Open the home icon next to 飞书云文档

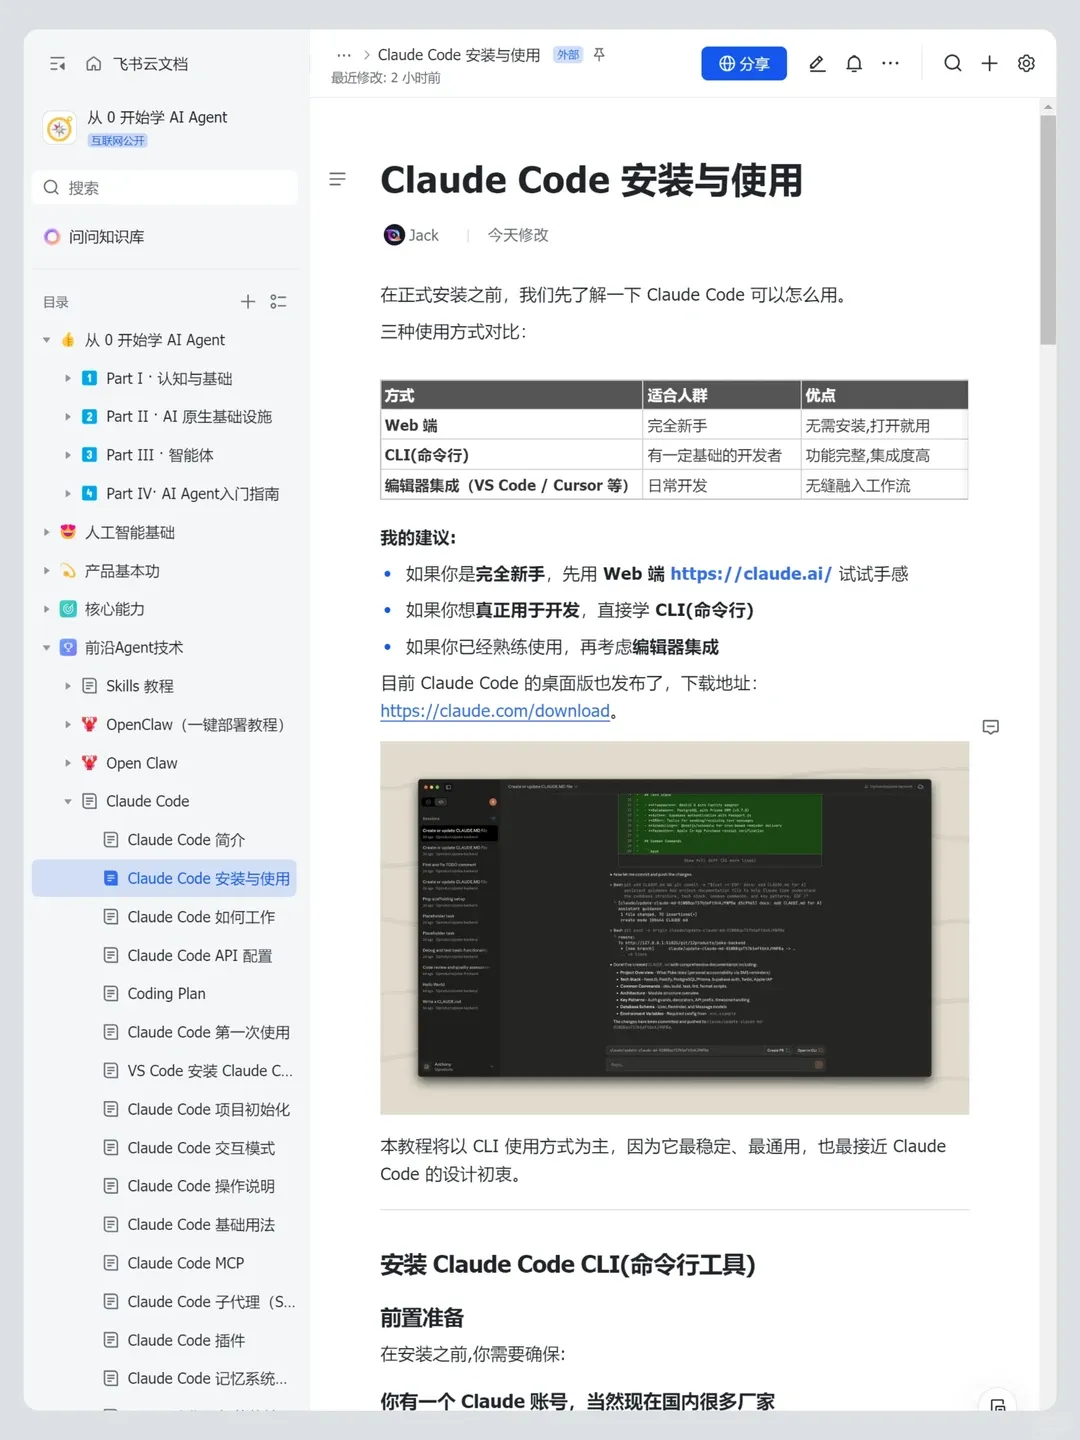[x=93, y=64]
